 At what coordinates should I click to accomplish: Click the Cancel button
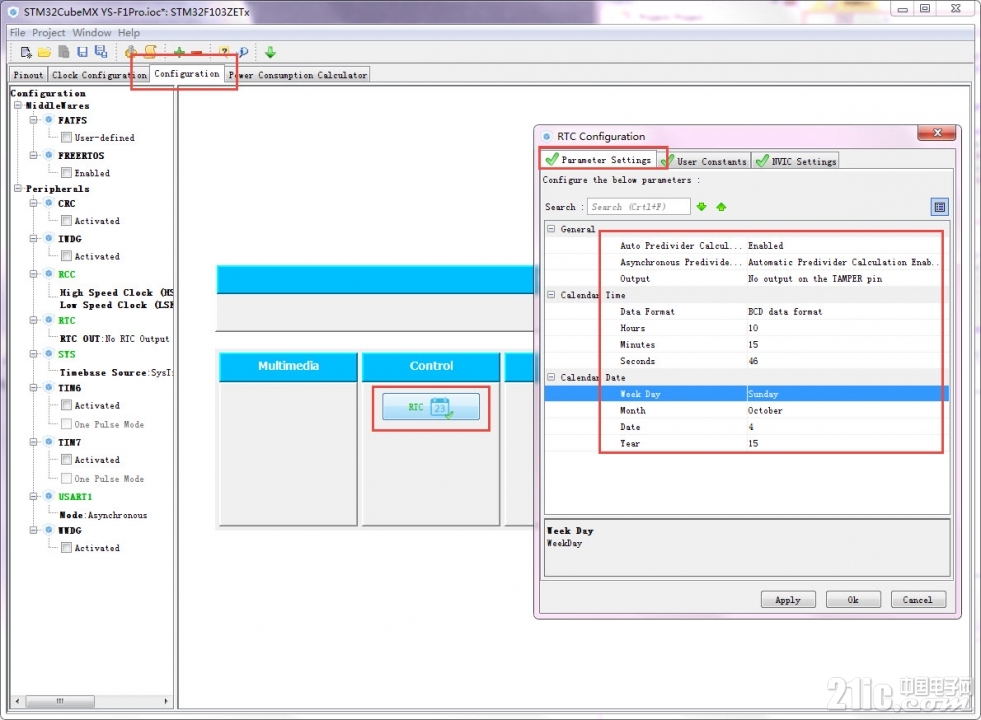(918, 599)
